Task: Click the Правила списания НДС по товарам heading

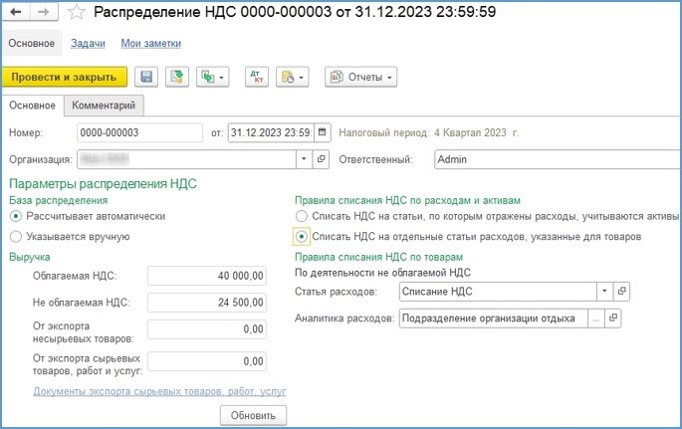Action: 379,257
